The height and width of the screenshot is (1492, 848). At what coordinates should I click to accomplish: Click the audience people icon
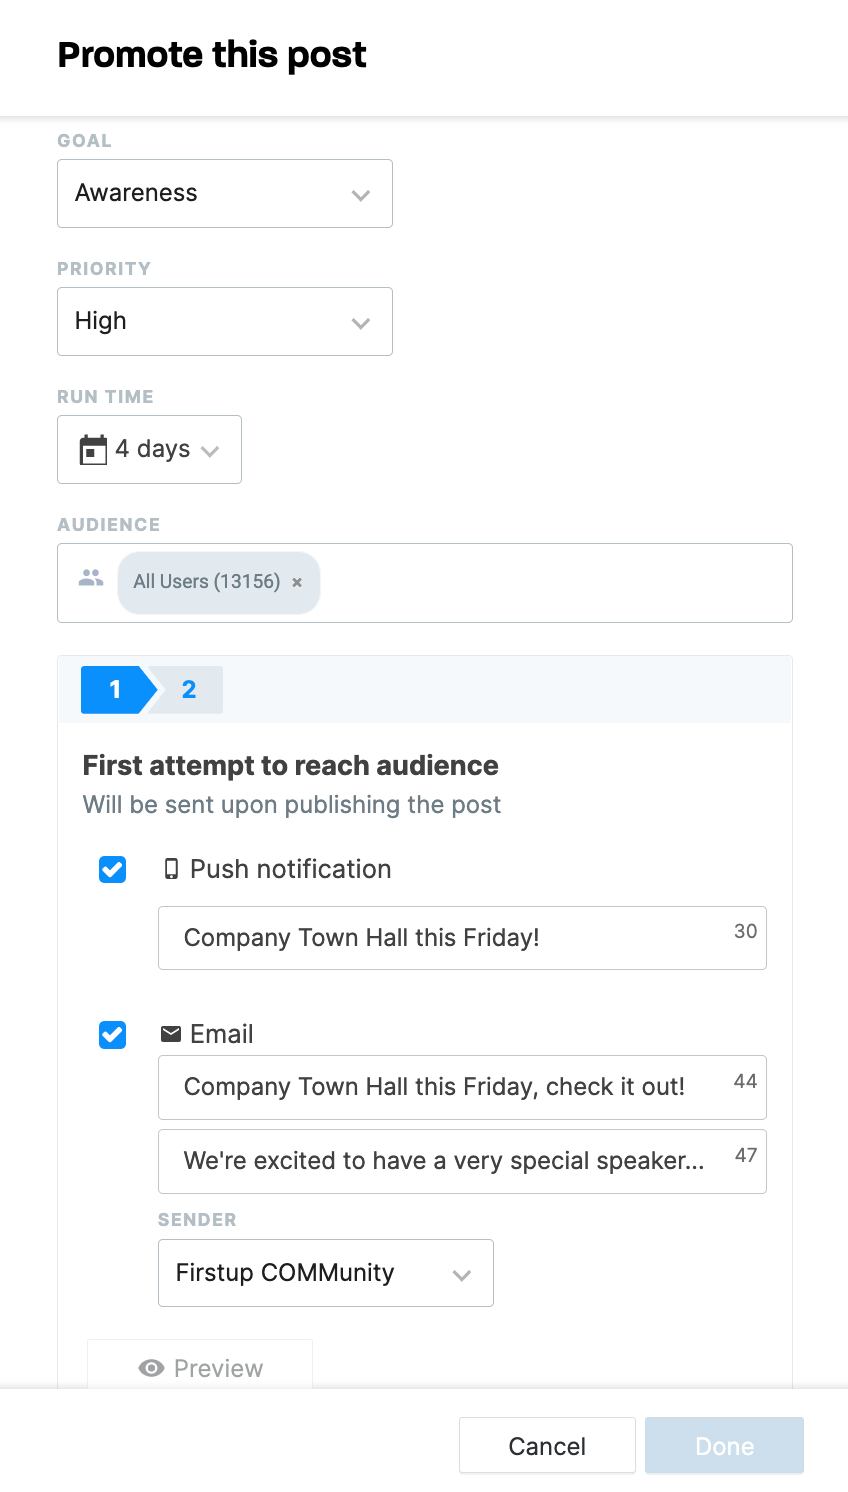tap(91, 578)
